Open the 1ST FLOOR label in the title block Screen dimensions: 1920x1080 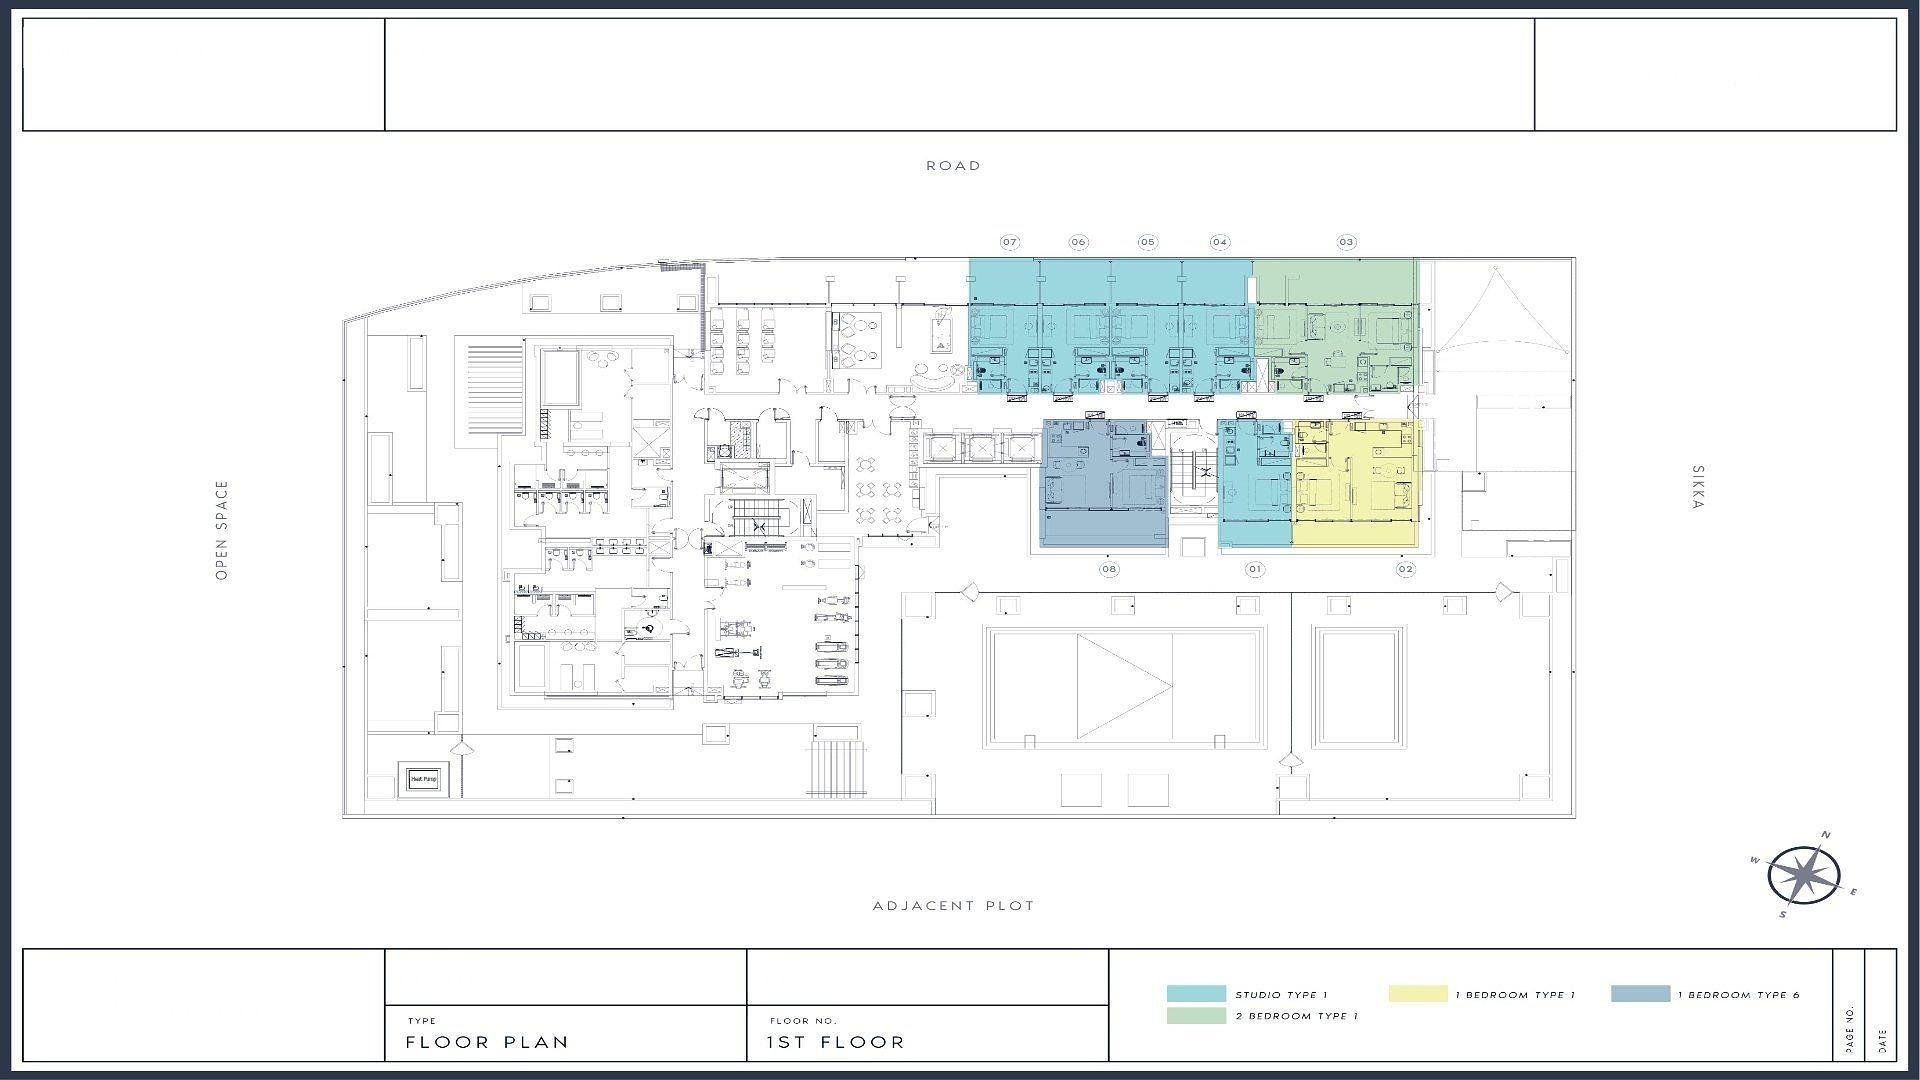(832, 1042)
